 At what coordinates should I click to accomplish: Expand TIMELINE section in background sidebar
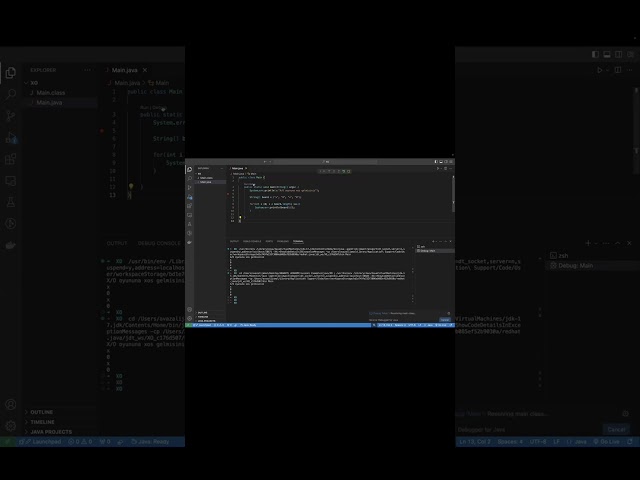click(x=40, y=422)
